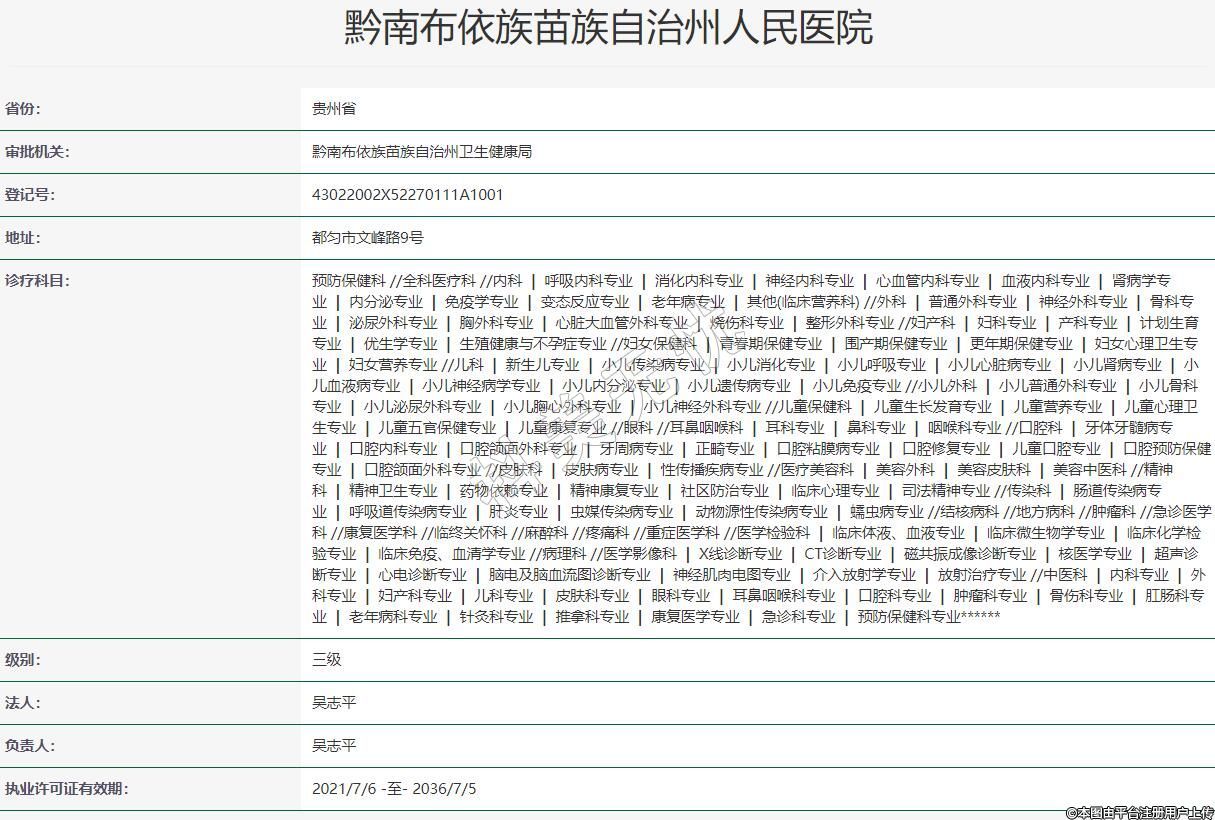Click 针灸科专业 in the department list
The image size is (1215, 820).
(496, 617)
